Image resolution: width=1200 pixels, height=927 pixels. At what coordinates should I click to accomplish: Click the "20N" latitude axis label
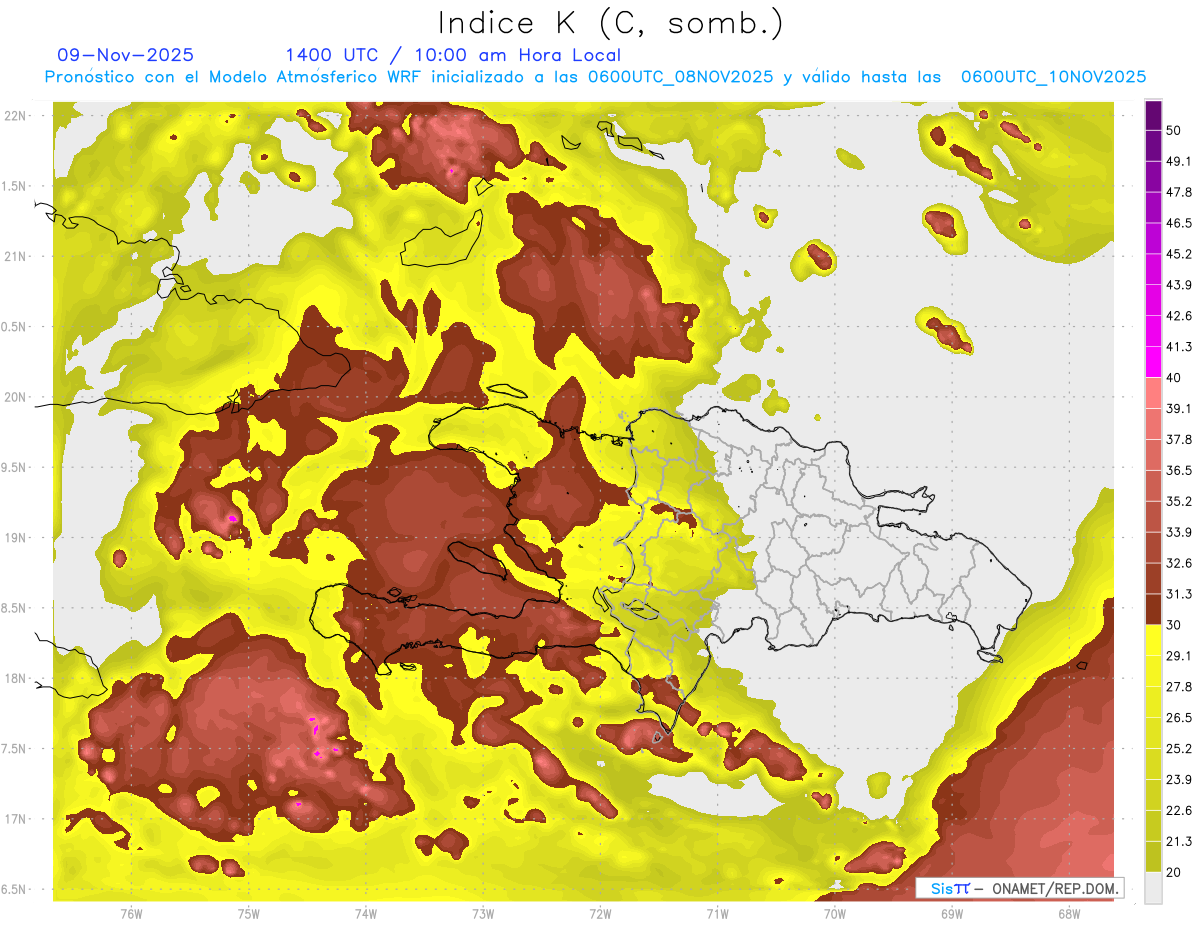[15, 397]
